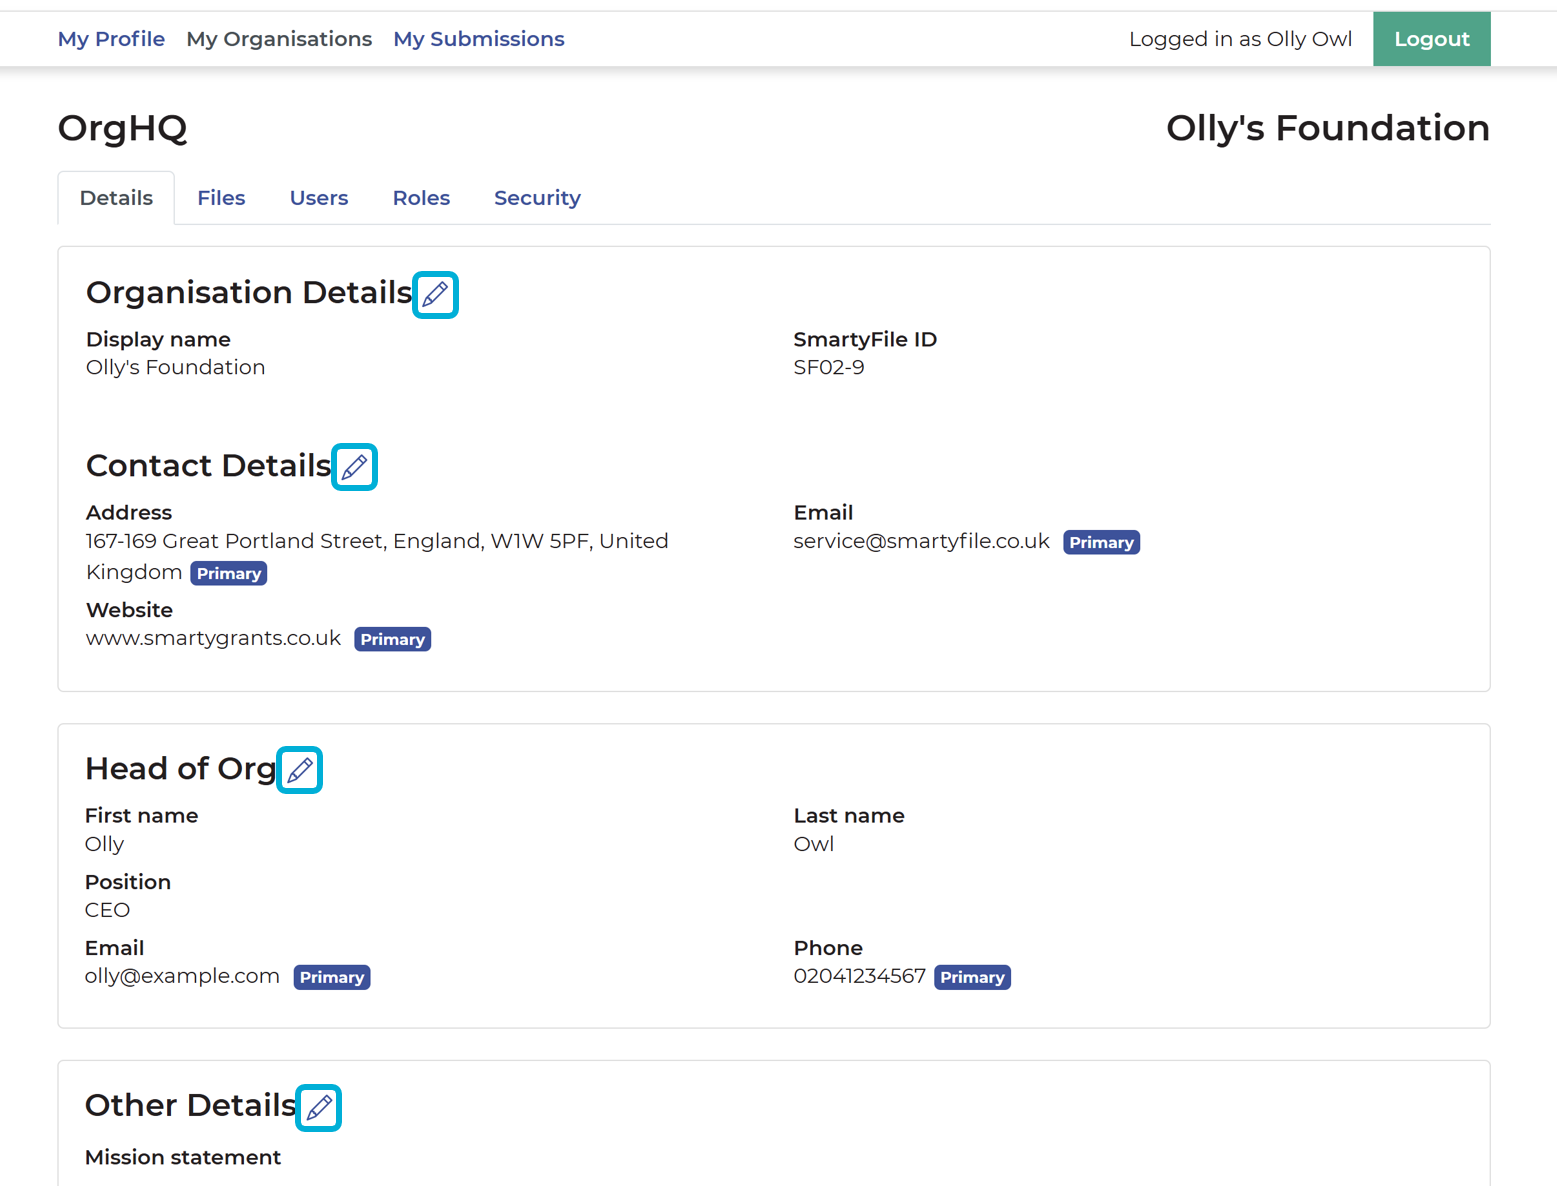Screen dimensions: 1557x1186
Task: Select the Roles tab
Action: [x=421, y=197]
